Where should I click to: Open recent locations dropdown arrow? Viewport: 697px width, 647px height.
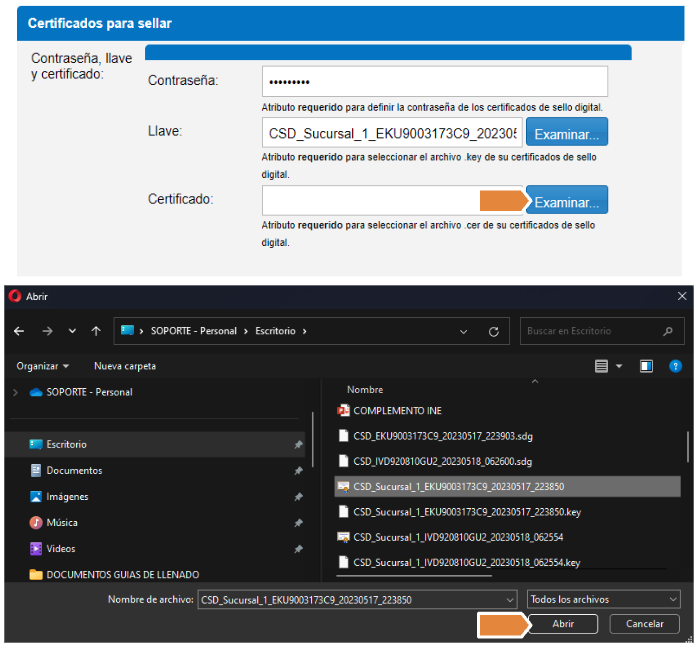coord(72,331)
